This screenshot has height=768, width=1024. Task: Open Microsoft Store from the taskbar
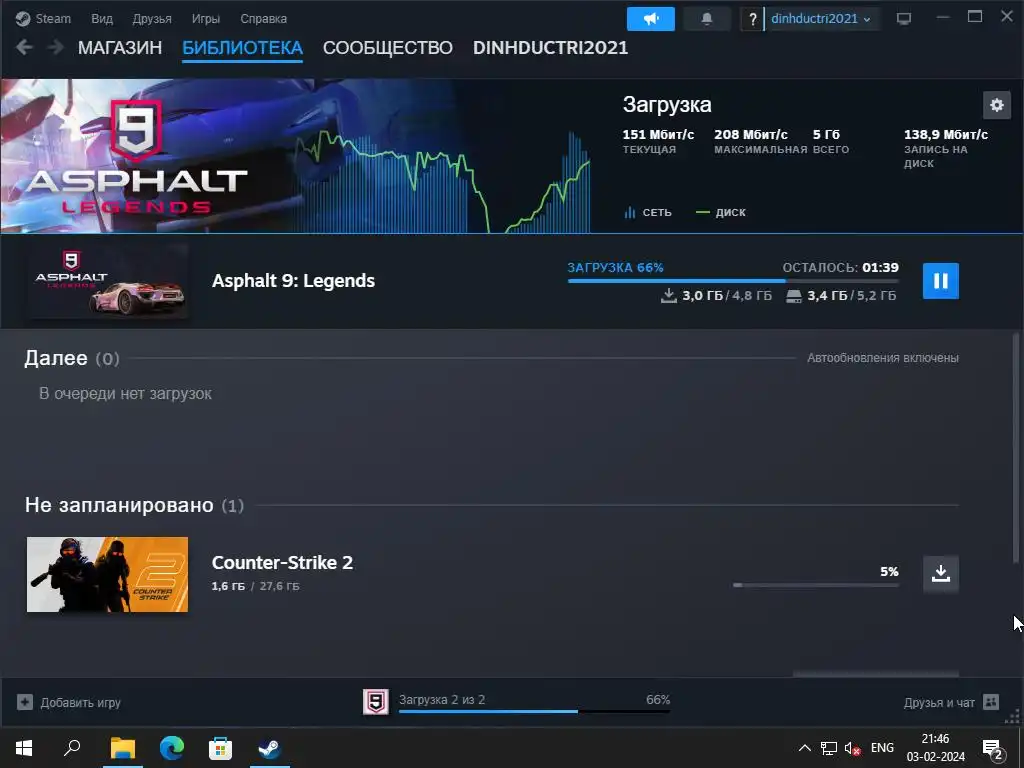pyautogui.click(x=220, y=747)
